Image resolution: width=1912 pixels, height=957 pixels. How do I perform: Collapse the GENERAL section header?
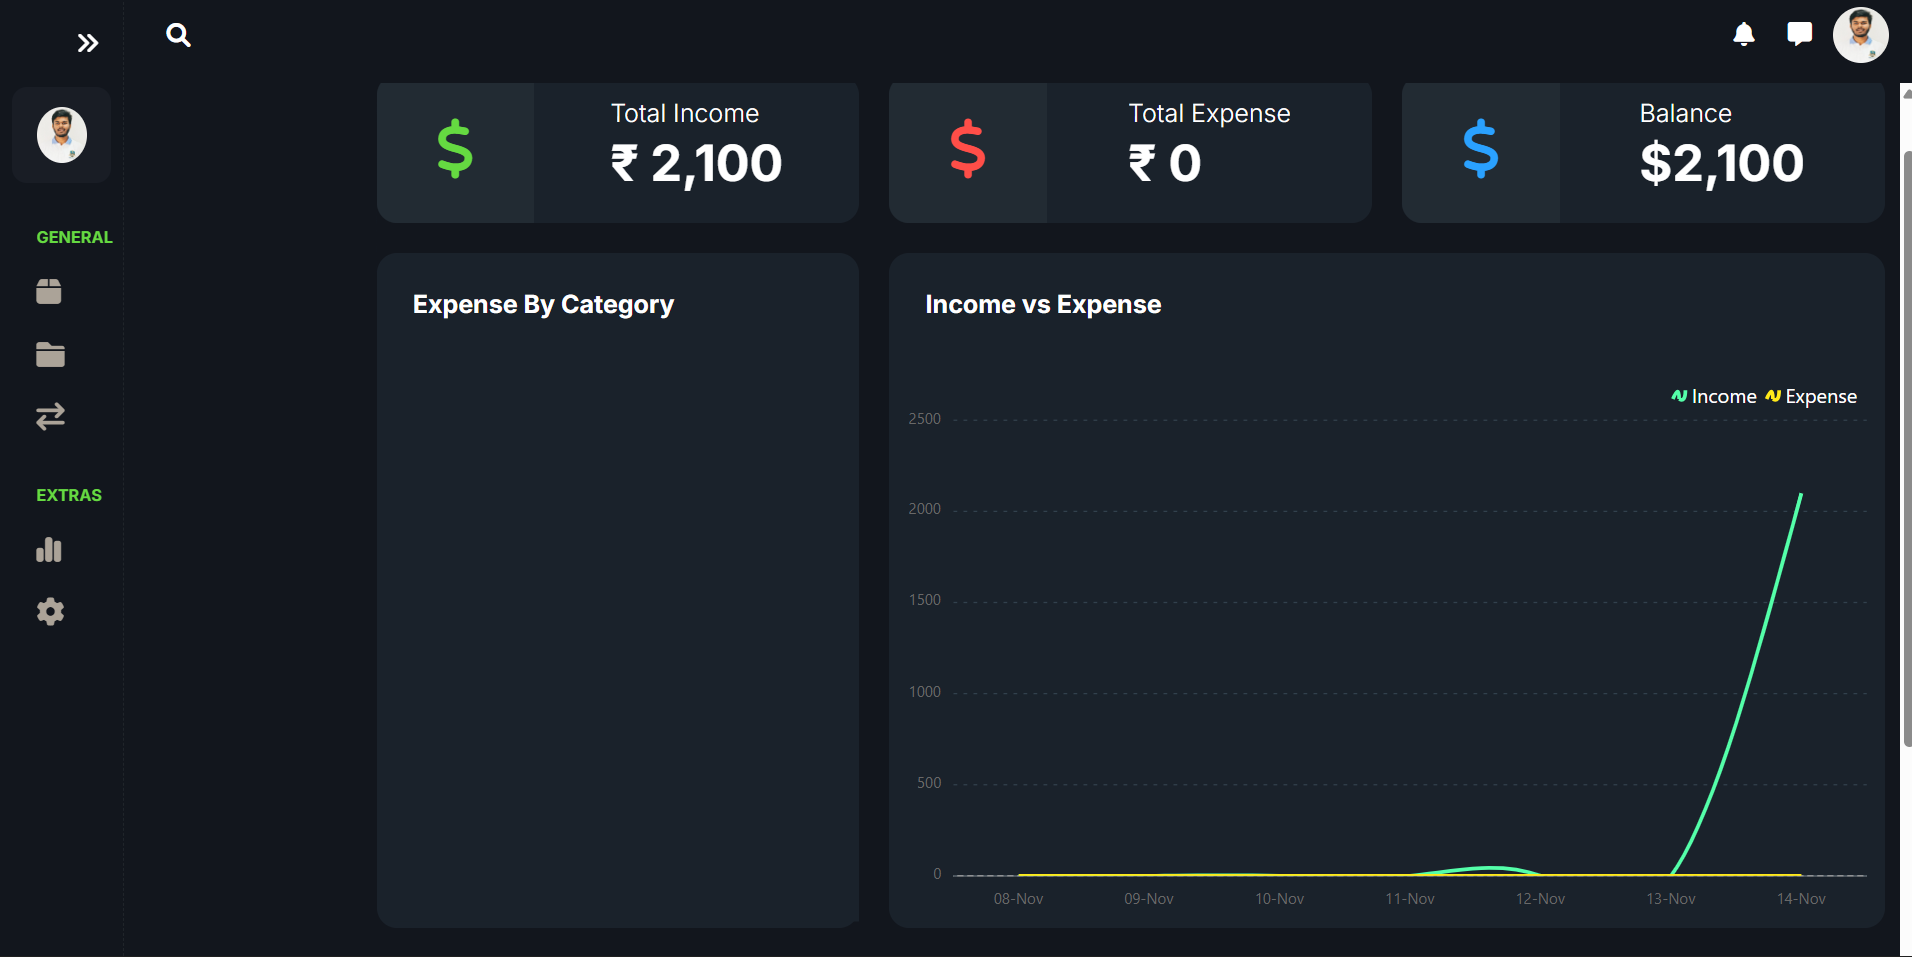(x=74, y=237)
